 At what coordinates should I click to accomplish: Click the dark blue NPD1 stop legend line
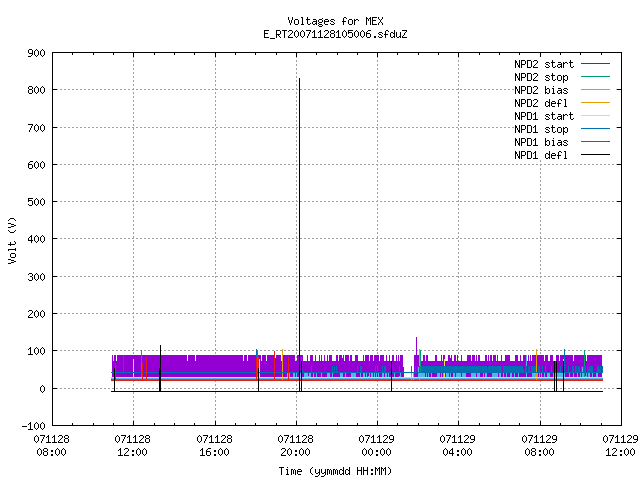[596, 129]
